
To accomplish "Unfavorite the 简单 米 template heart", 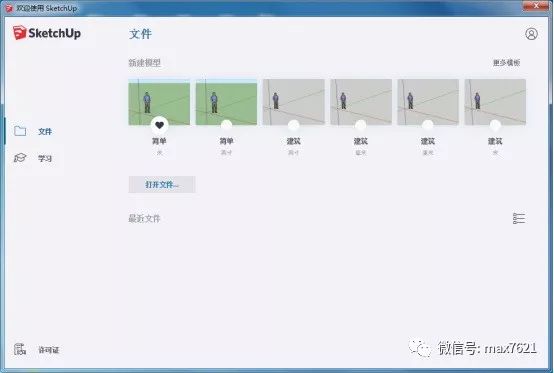I will click(x=159, y=125).
